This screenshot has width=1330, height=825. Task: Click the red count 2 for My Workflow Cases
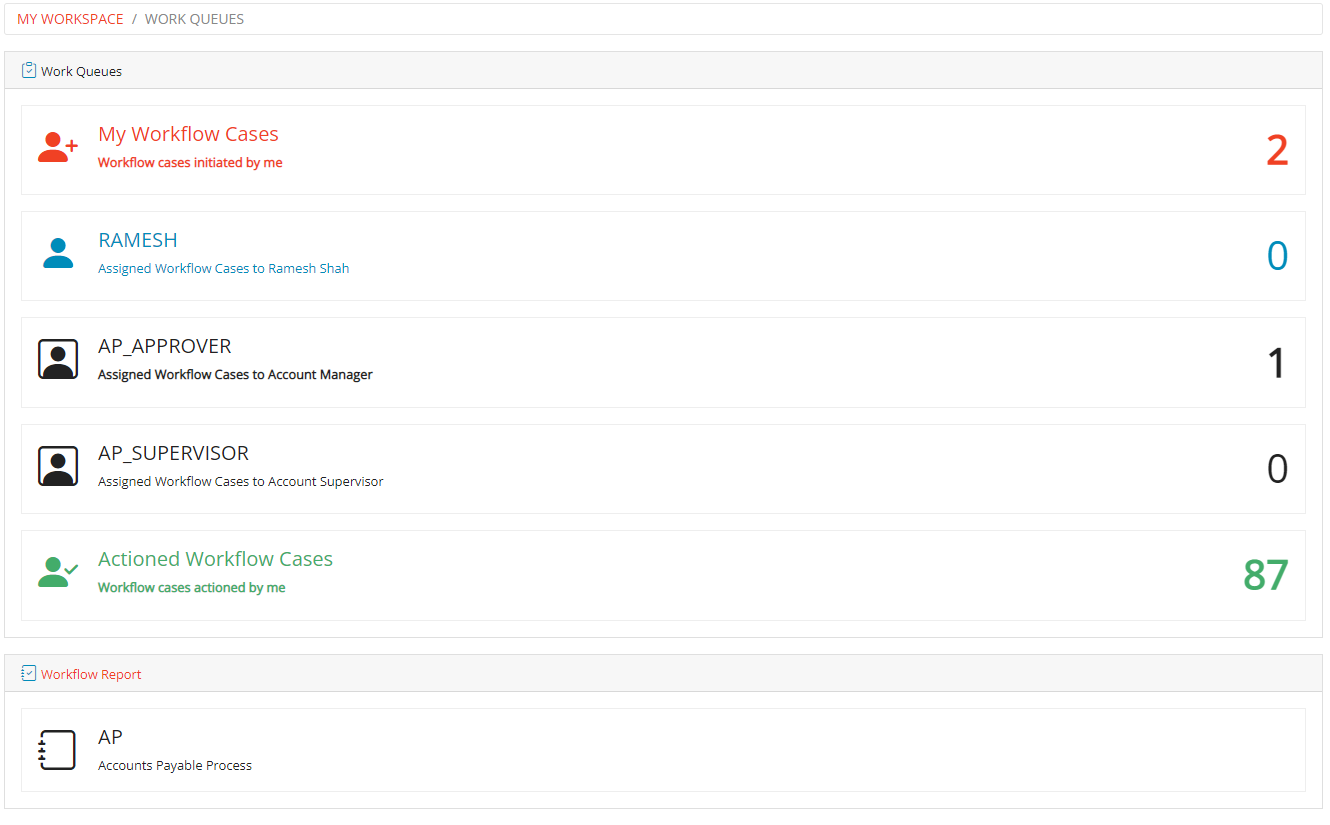[x=1277, y=151]
